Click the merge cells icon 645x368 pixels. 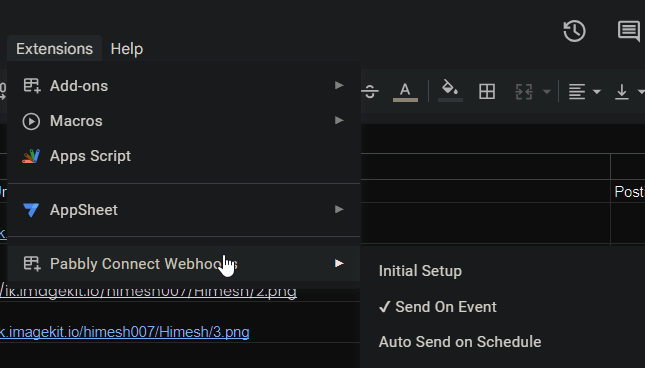524,91
